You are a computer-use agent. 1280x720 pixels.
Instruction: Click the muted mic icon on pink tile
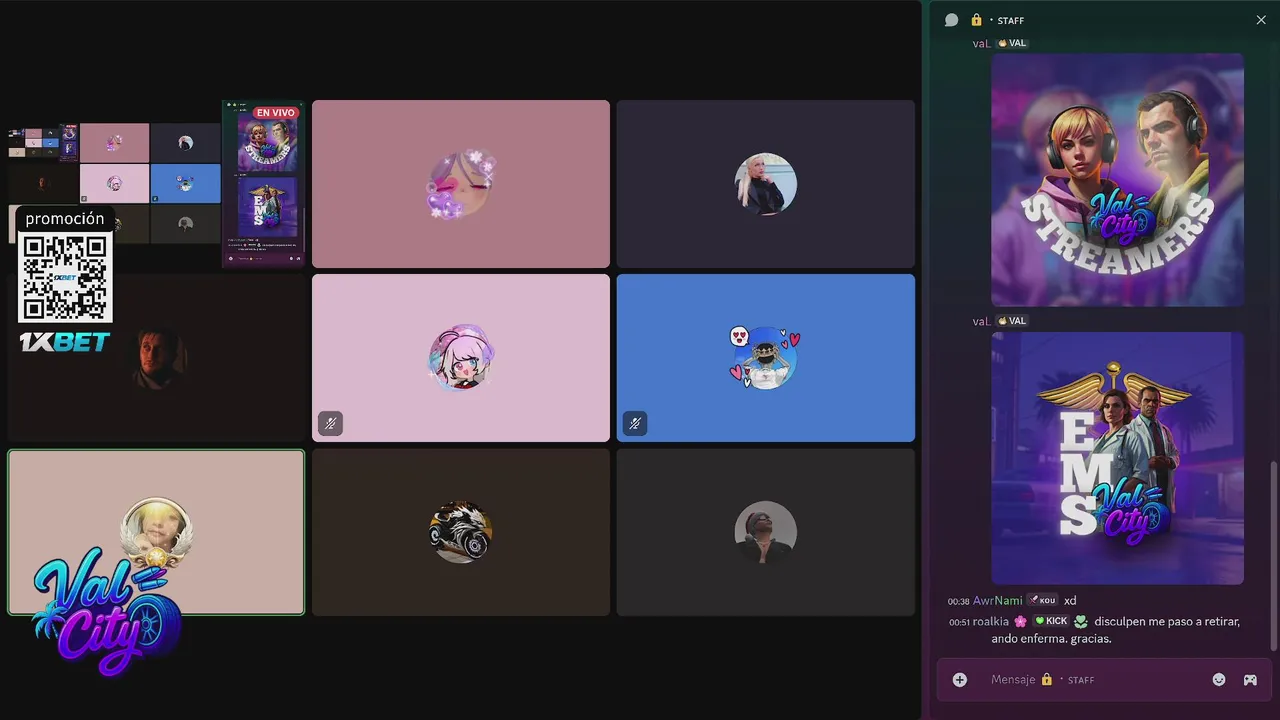330,424
